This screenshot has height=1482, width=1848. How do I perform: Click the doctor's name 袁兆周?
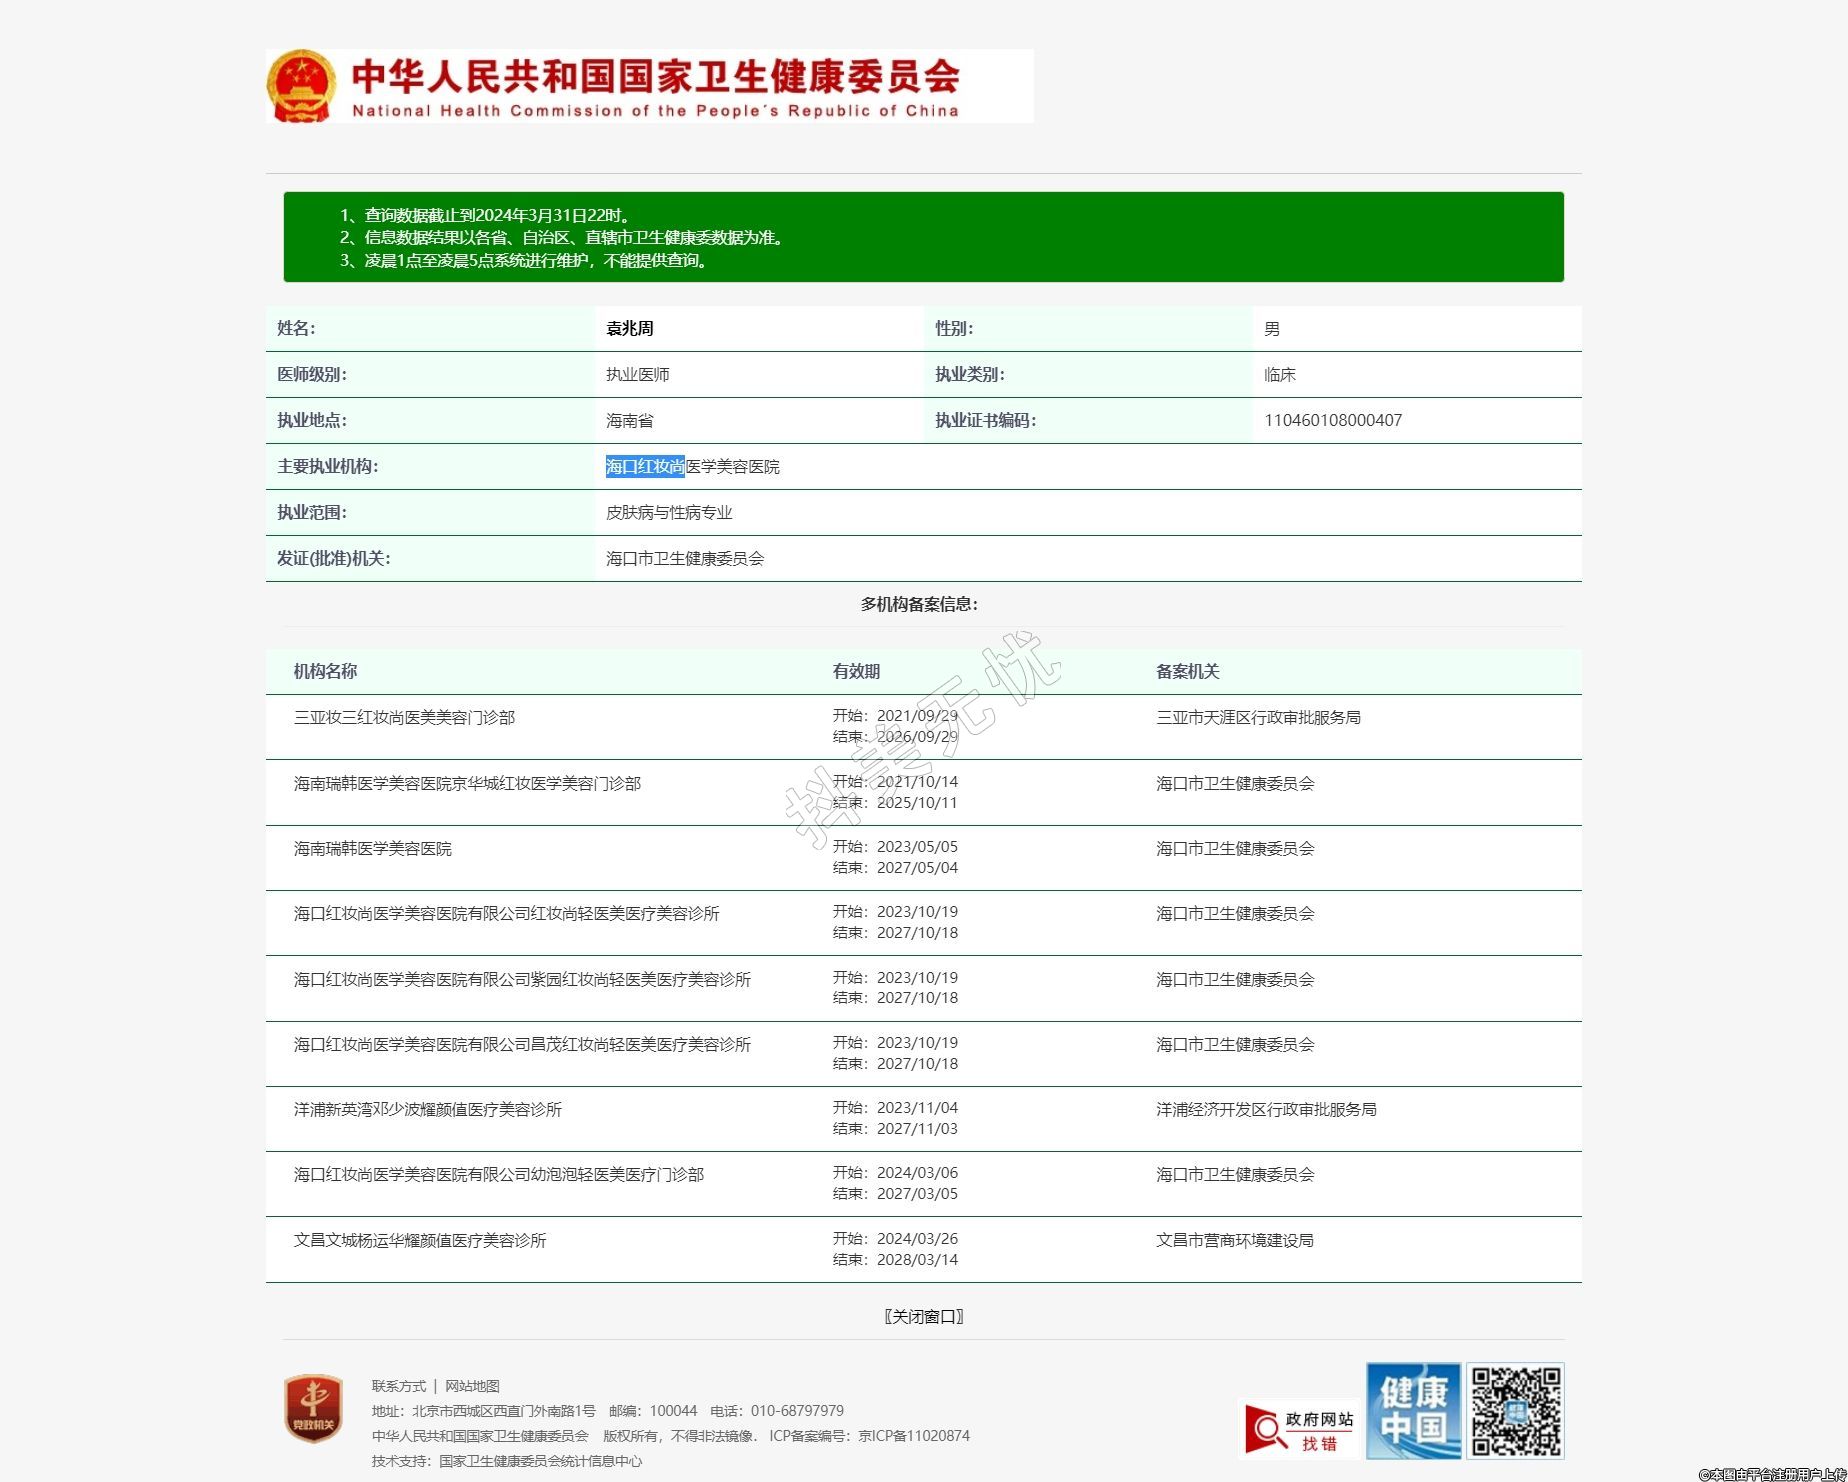pyautogui.click(x=629, y=329)
